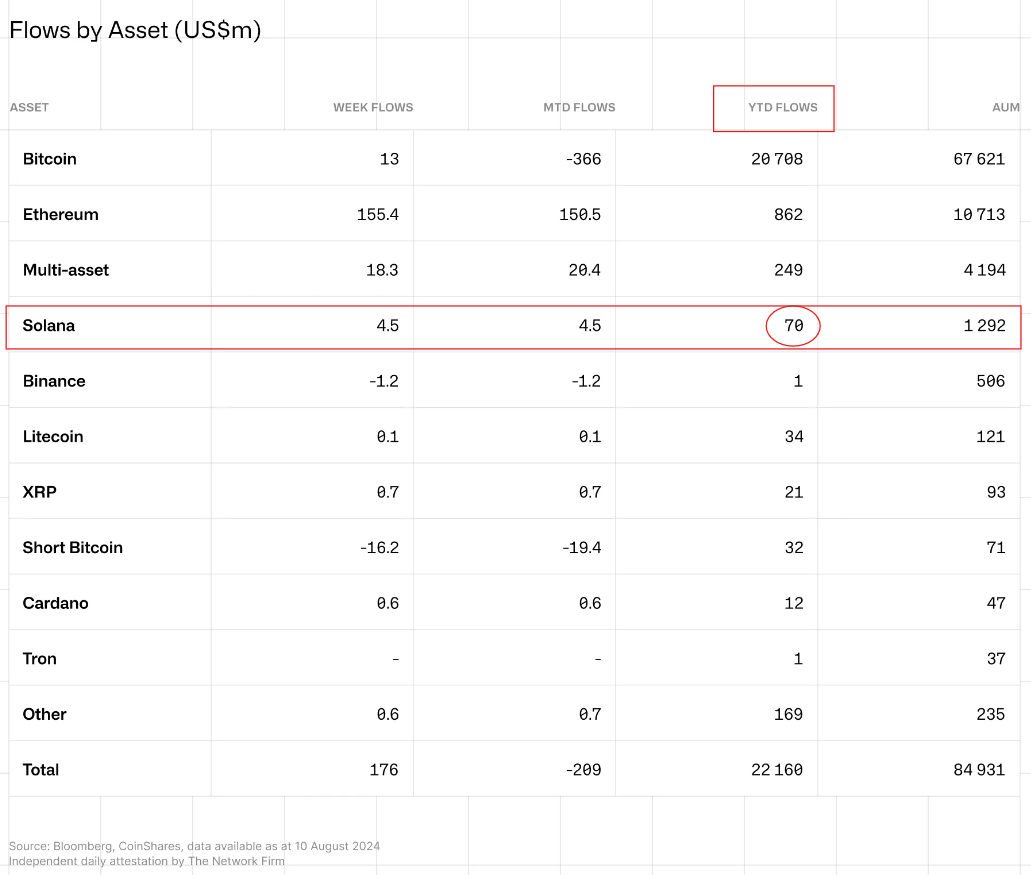
Task: Click the "Flows by Asset (US$m)" title
Action: tap(135, 30)
